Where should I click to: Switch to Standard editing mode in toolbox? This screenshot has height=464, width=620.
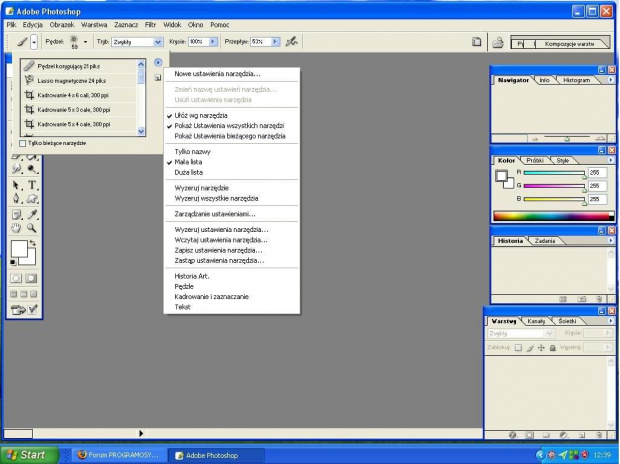click(16, 278)
